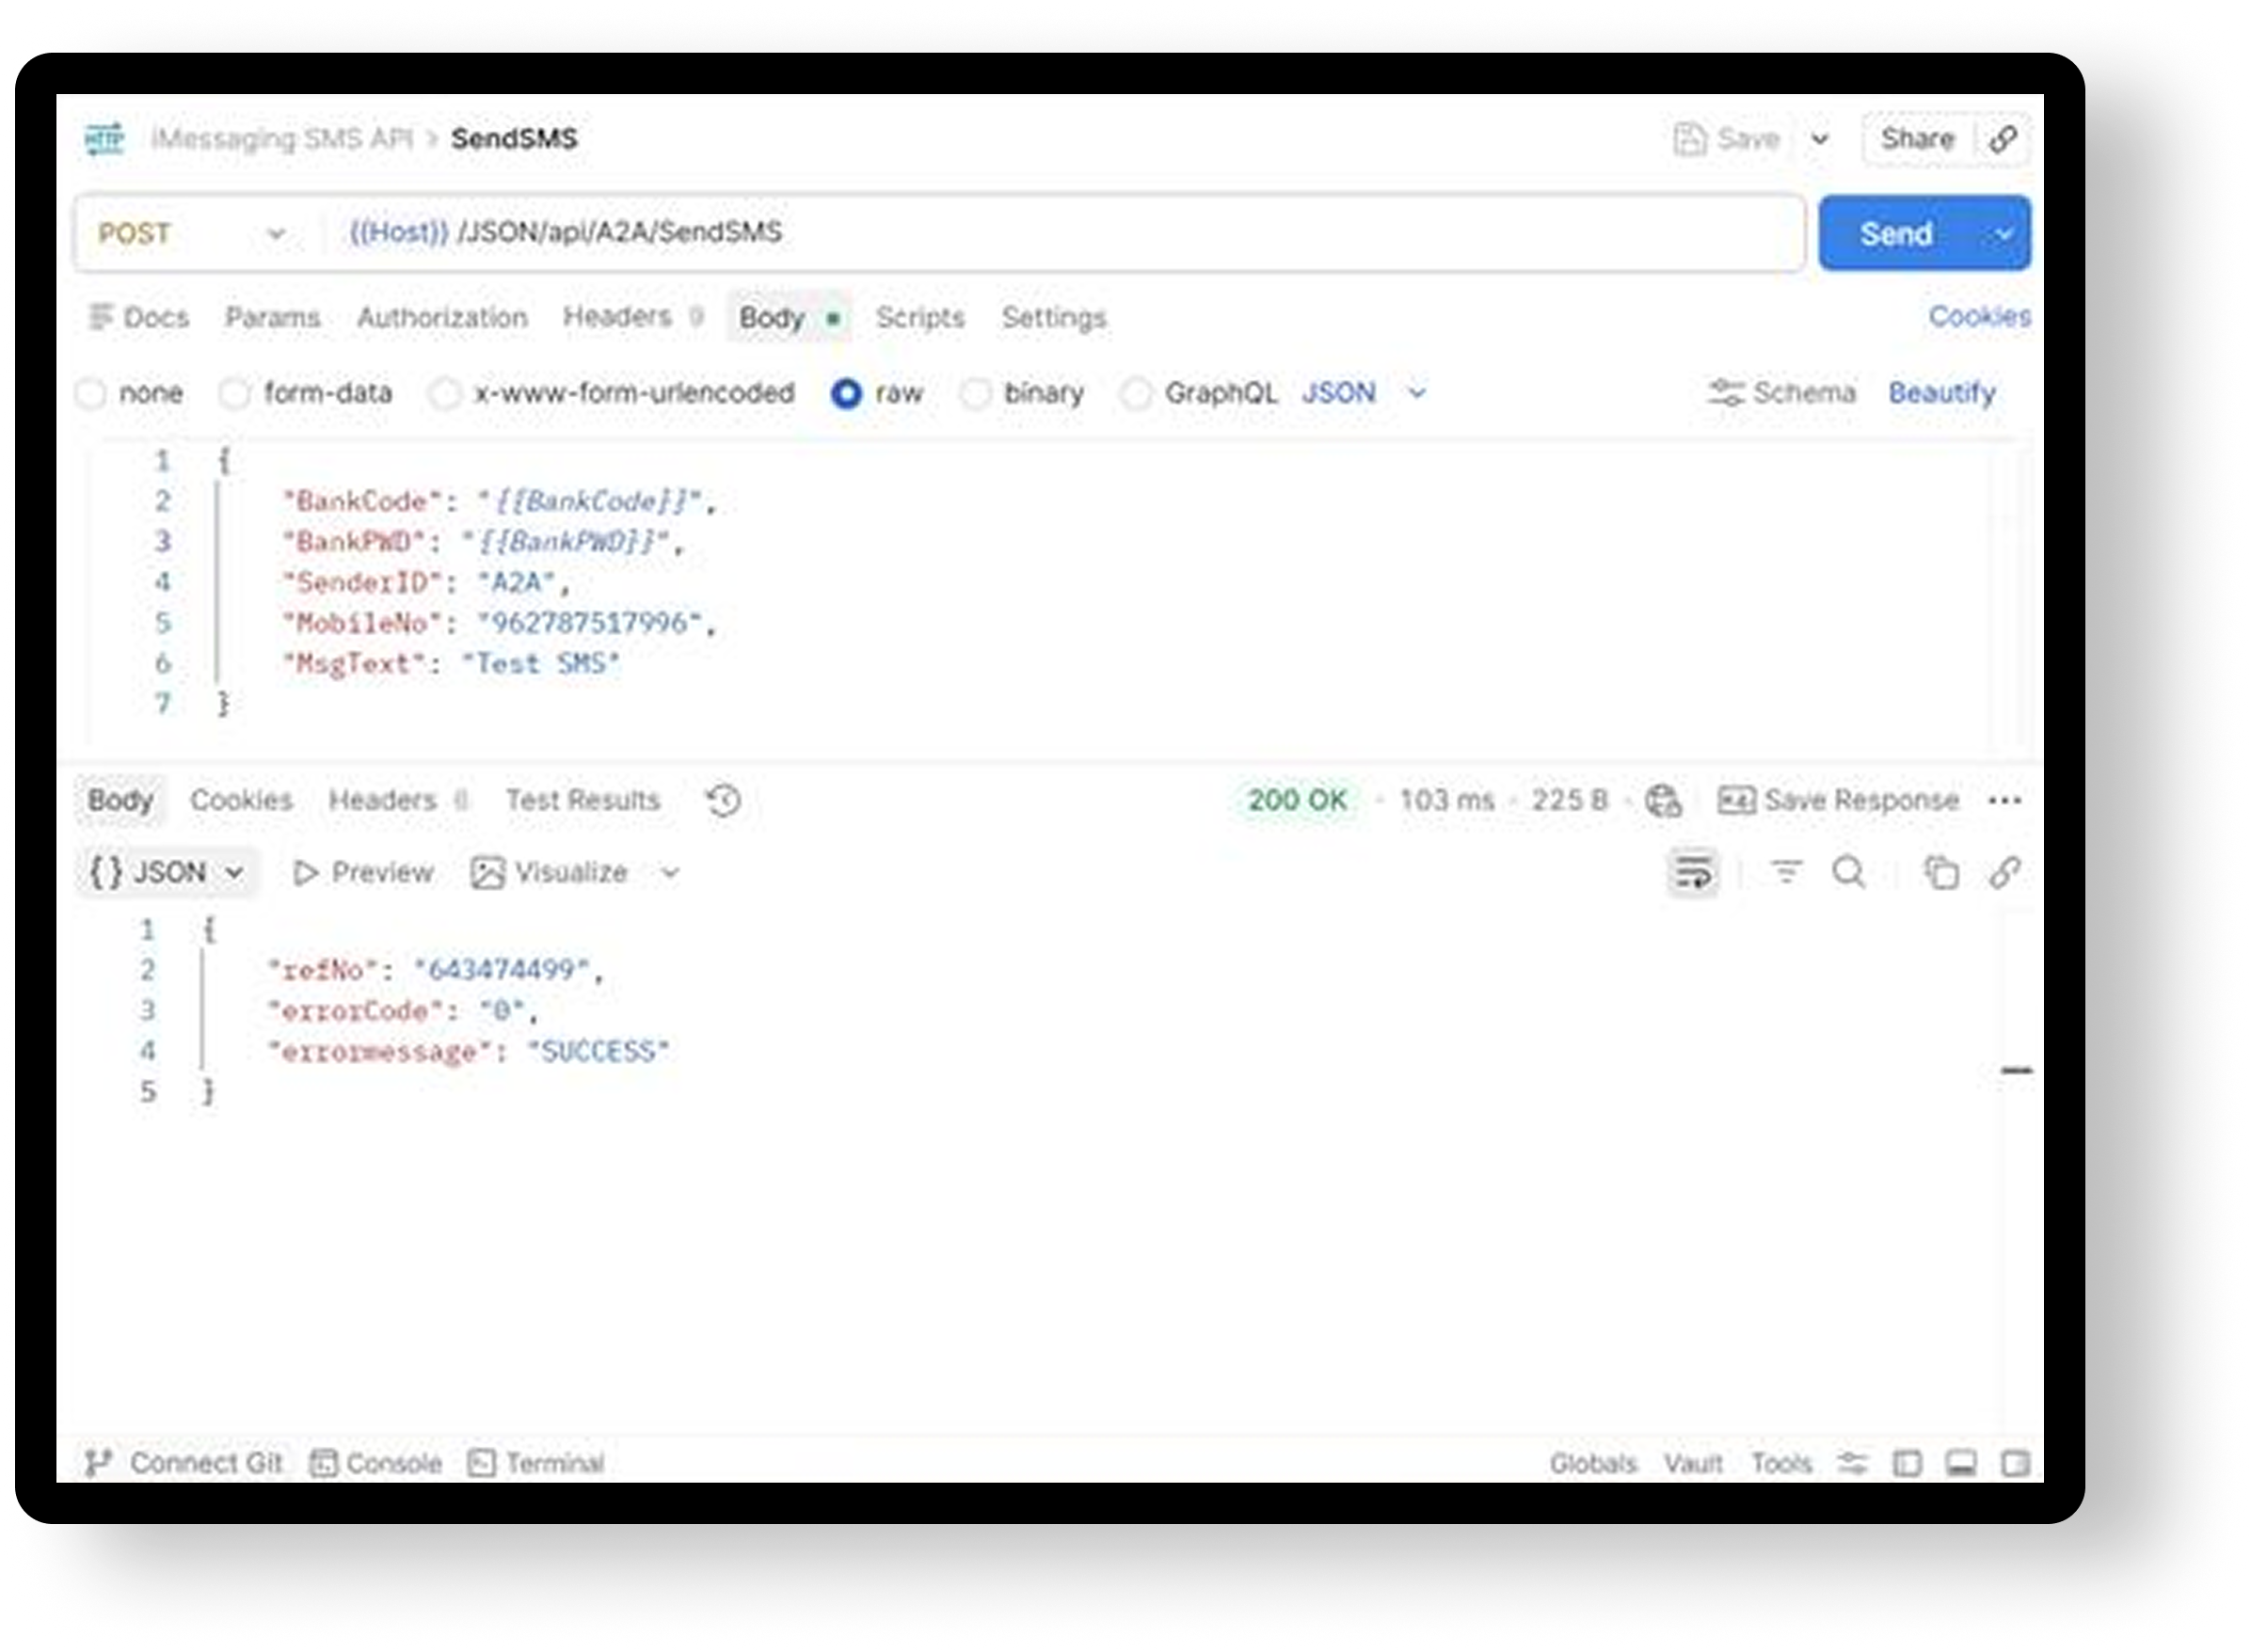Open Tools in footer
The image size is (2251, 1652).
[1781, 1463]
